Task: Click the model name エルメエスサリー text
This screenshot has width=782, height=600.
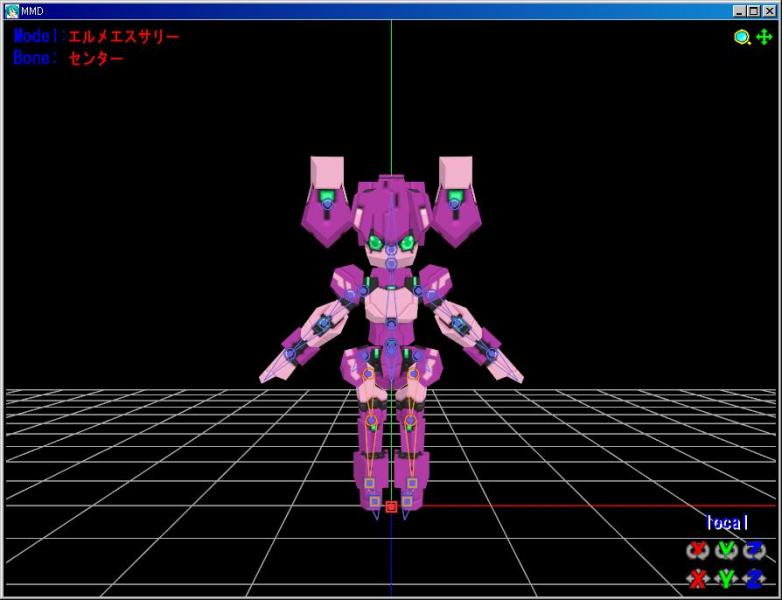Action: [123, 36]
